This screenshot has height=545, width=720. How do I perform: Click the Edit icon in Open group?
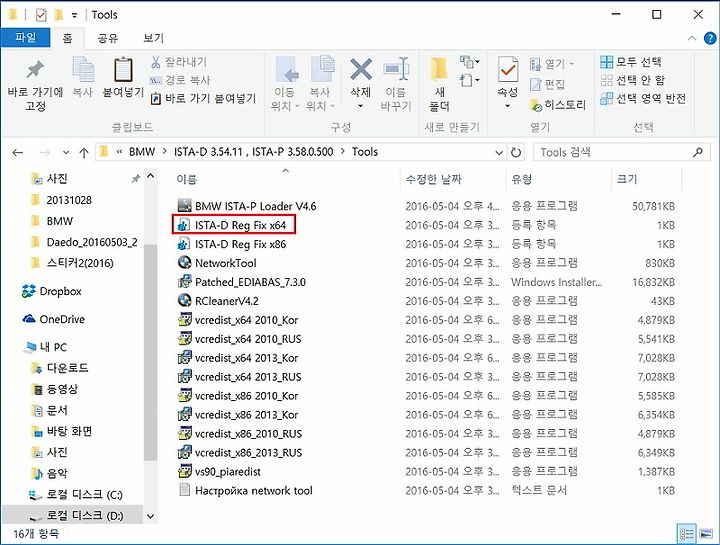point(535,84)
